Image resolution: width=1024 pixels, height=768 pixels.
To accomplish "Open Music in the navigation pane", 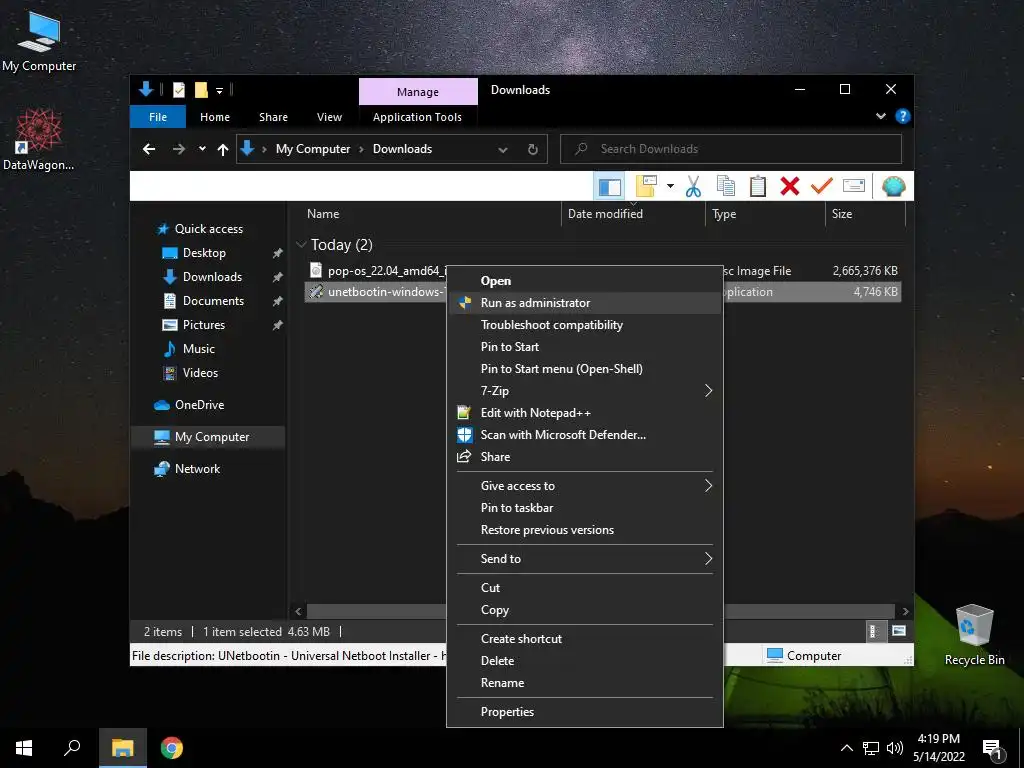I will point(199,349).
